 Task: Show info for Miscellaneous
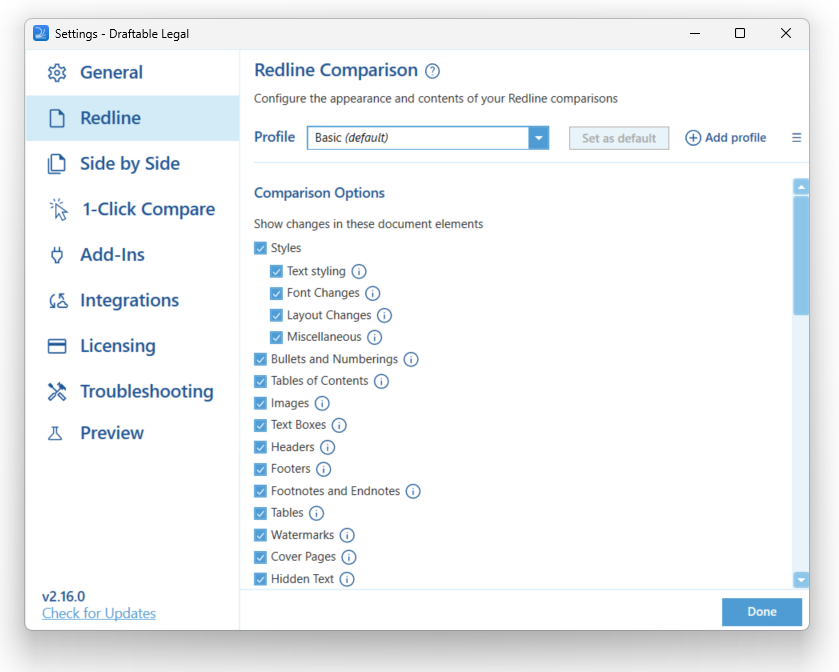pos(375,338)
